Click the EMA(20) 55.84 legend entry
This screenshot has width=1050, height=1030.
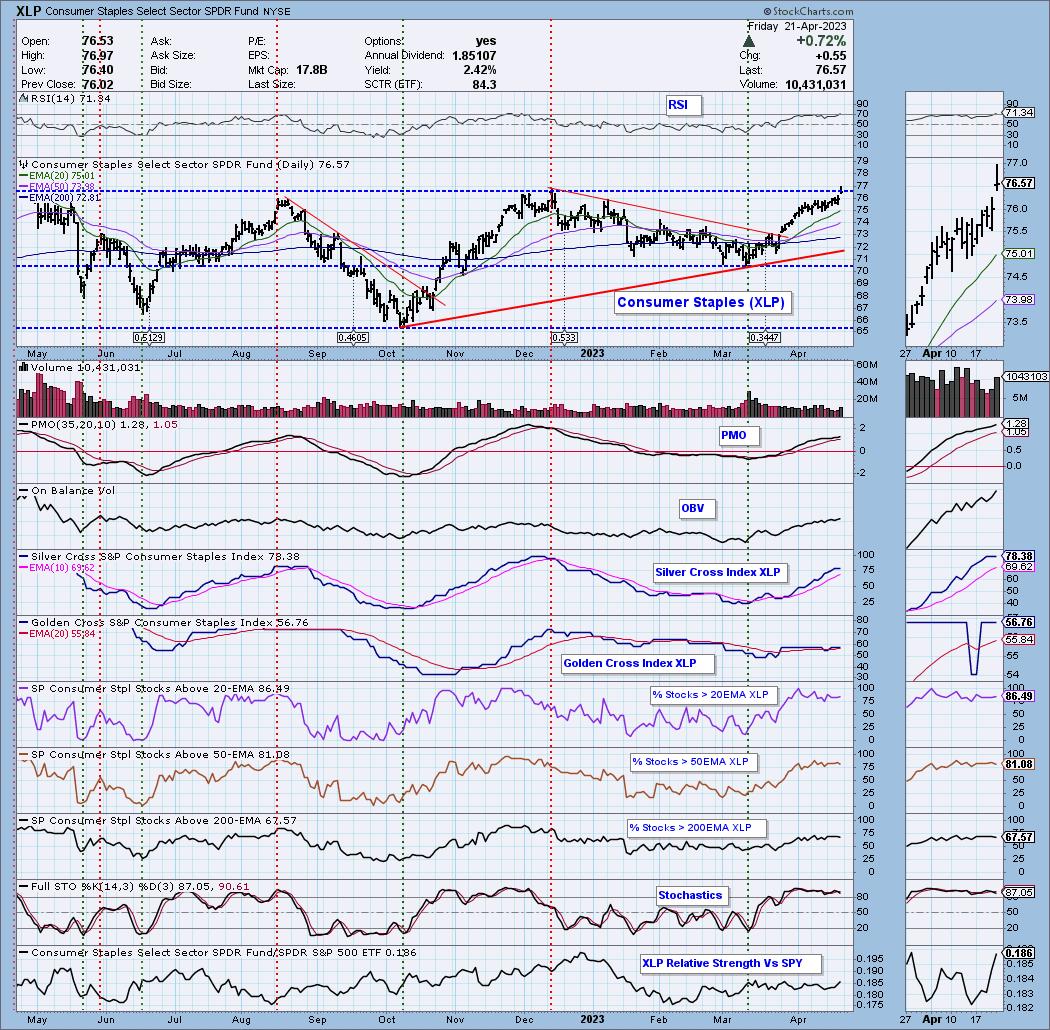pyautogui.click(x=58, y=634)
